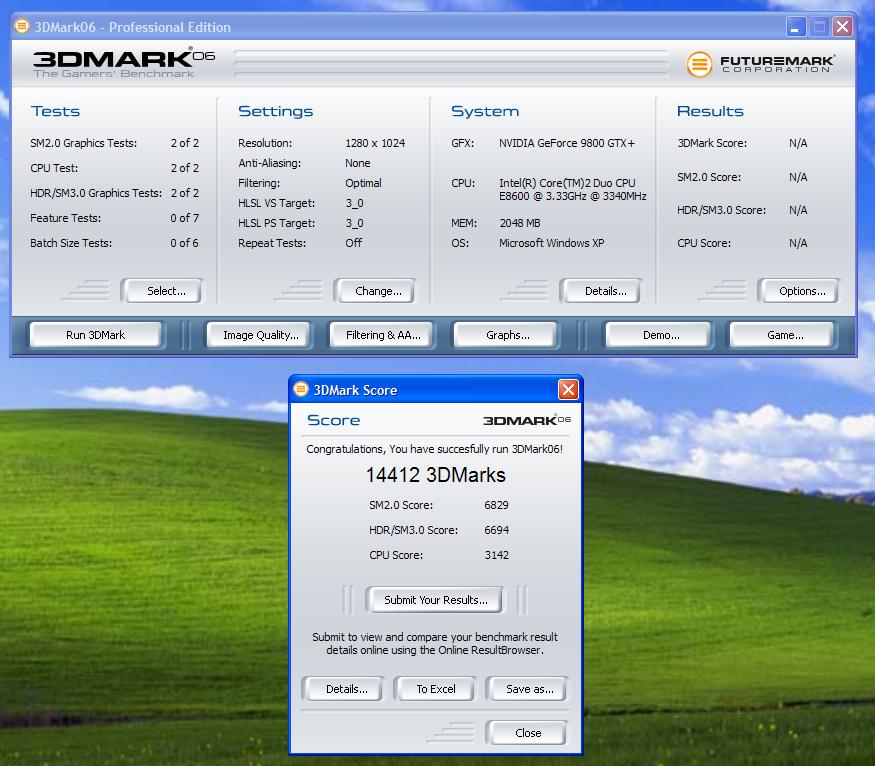
Task: Open the Results Options... button
Action: [x=800, y=291]
